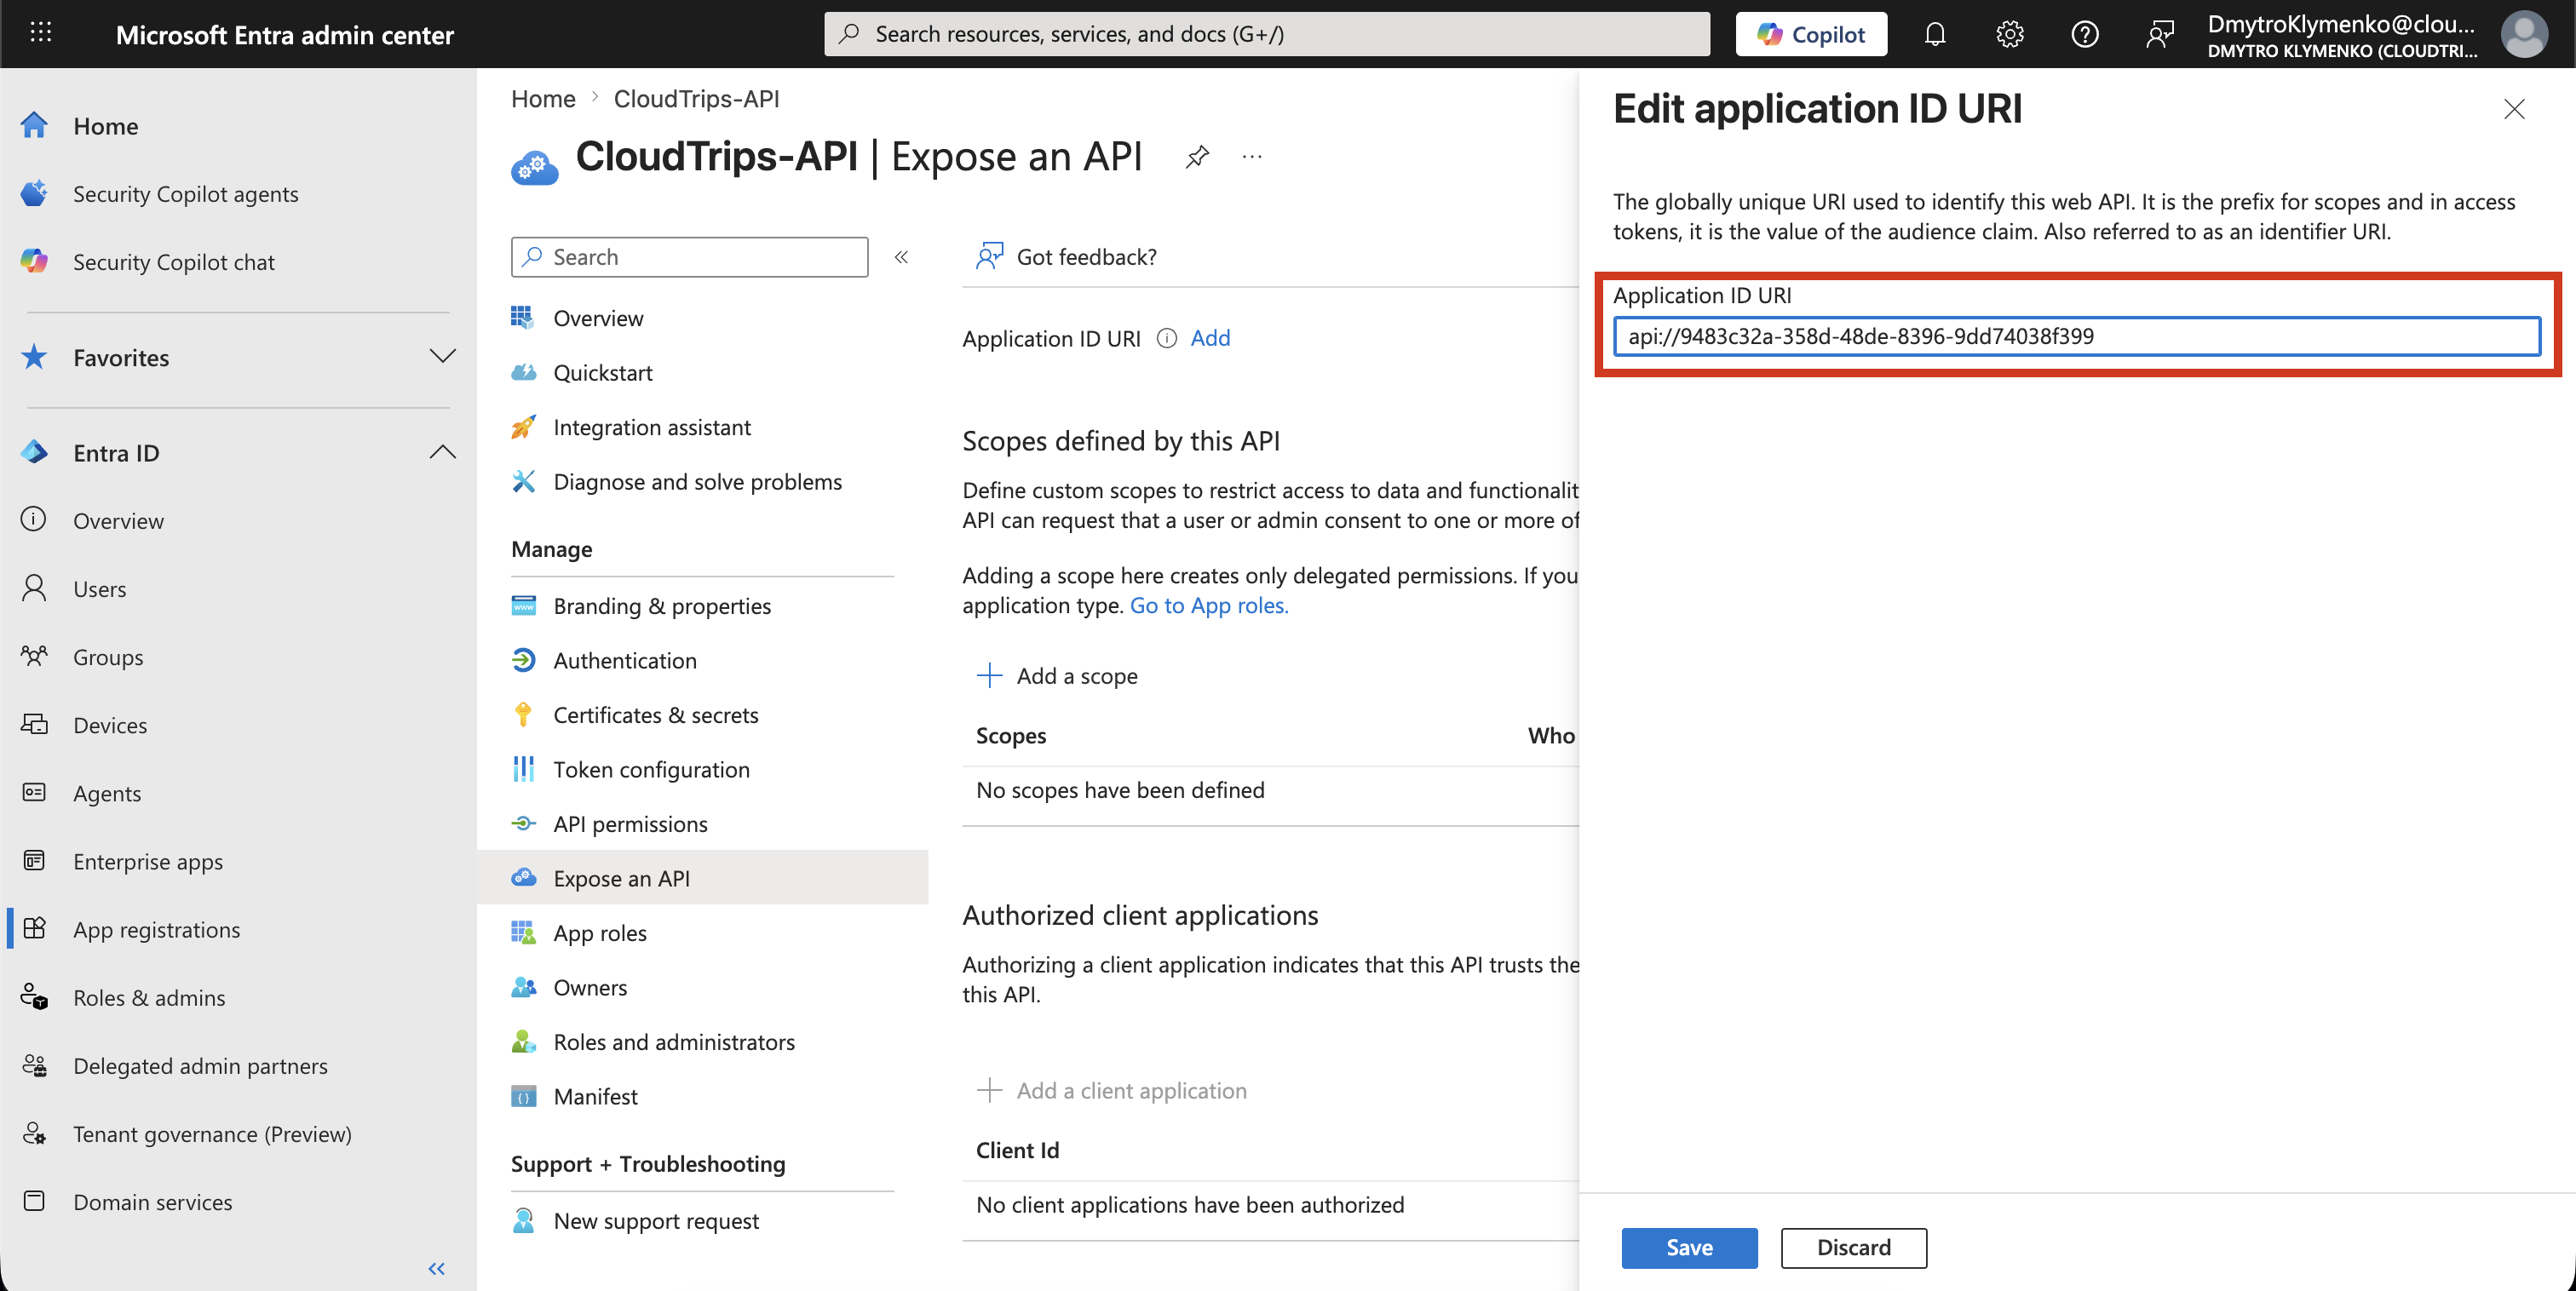Follow the Go to App roles link
Viewport: 2576px width, 1291px height.
[1208, 605]
